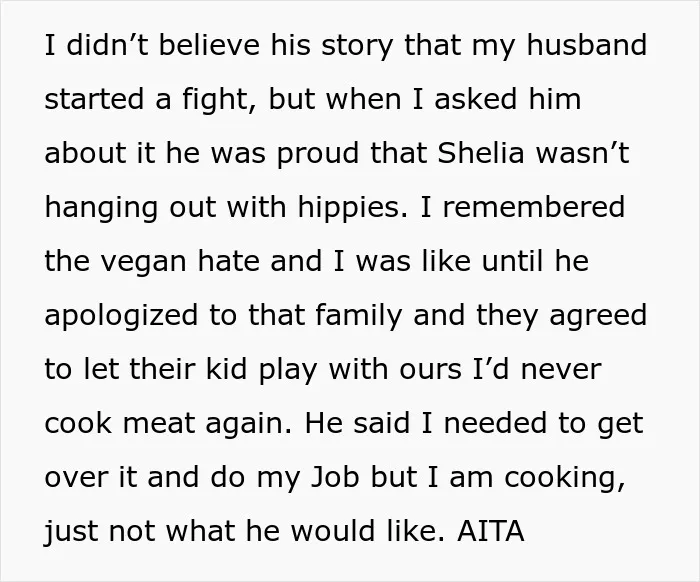
Task: Click the word "cooking," near line end
Action: point(564,479)
